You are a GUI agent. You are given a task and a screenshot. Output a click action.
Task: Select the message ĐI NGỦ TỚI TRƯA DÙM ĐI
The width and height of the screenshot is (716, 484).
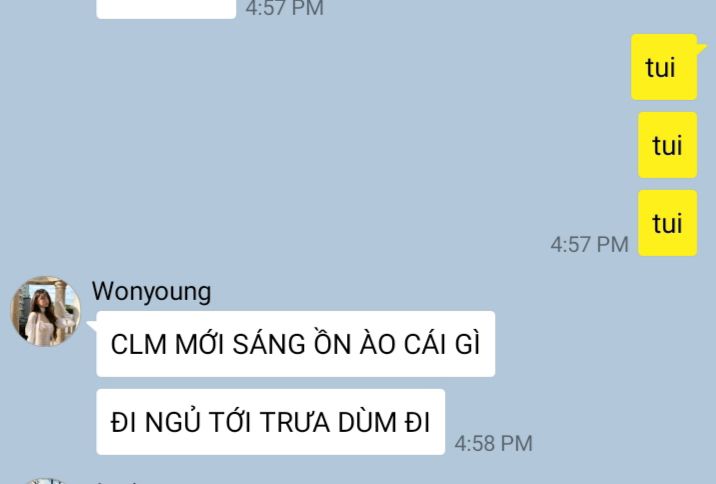(270, 422)
